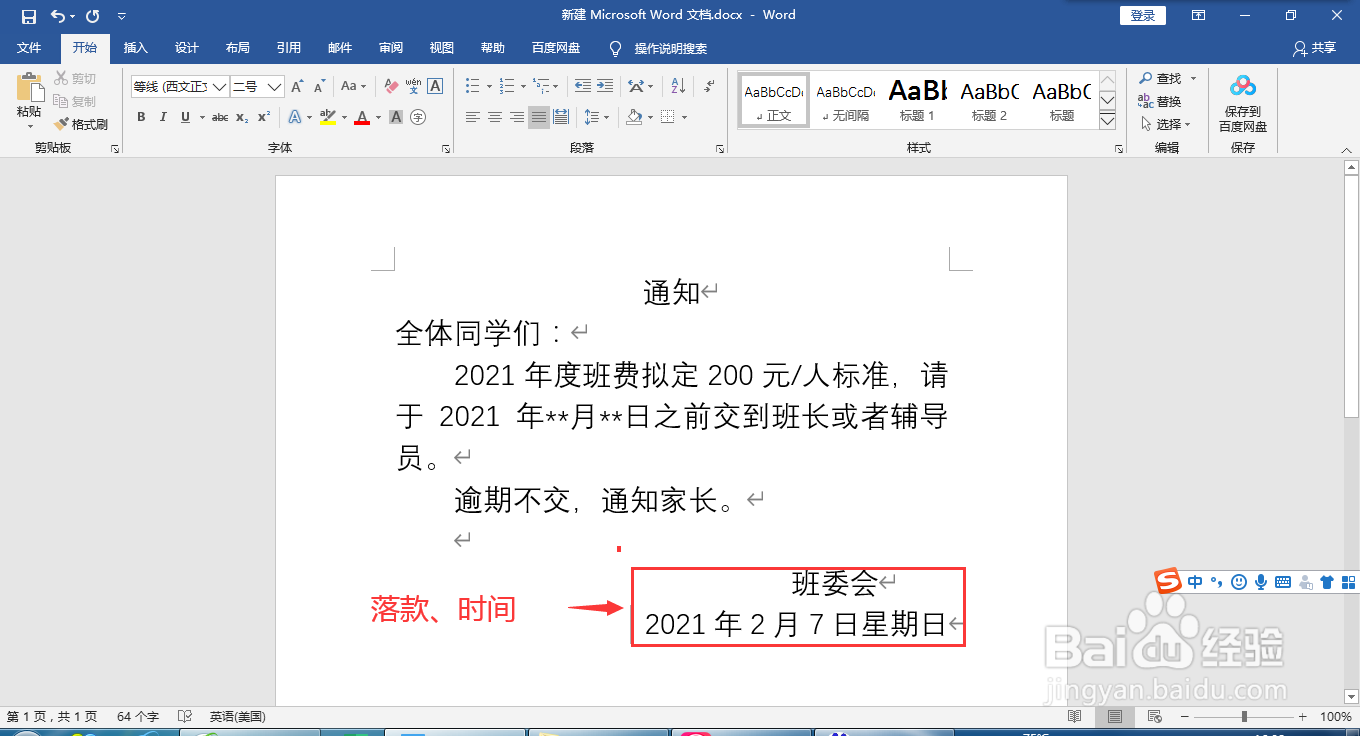The image size is (1360, 736).
Task: Align text right
Action: coord(517,117)
